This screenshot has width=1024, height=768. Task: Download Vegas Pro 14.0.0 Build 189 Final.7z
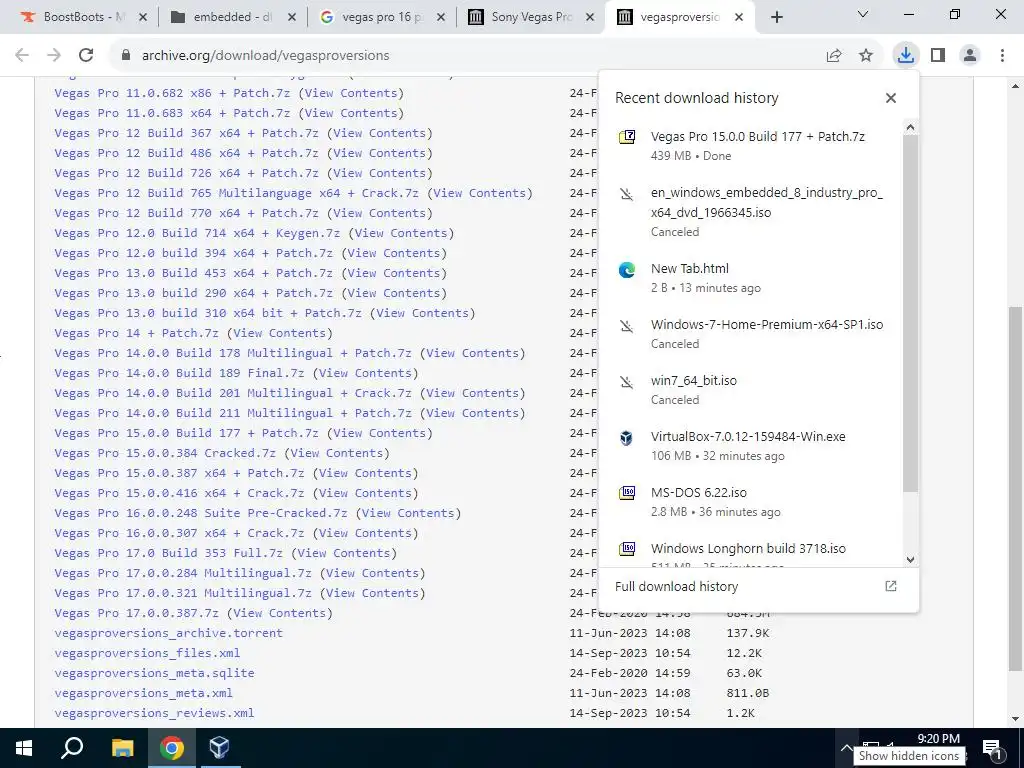(180, 373)
